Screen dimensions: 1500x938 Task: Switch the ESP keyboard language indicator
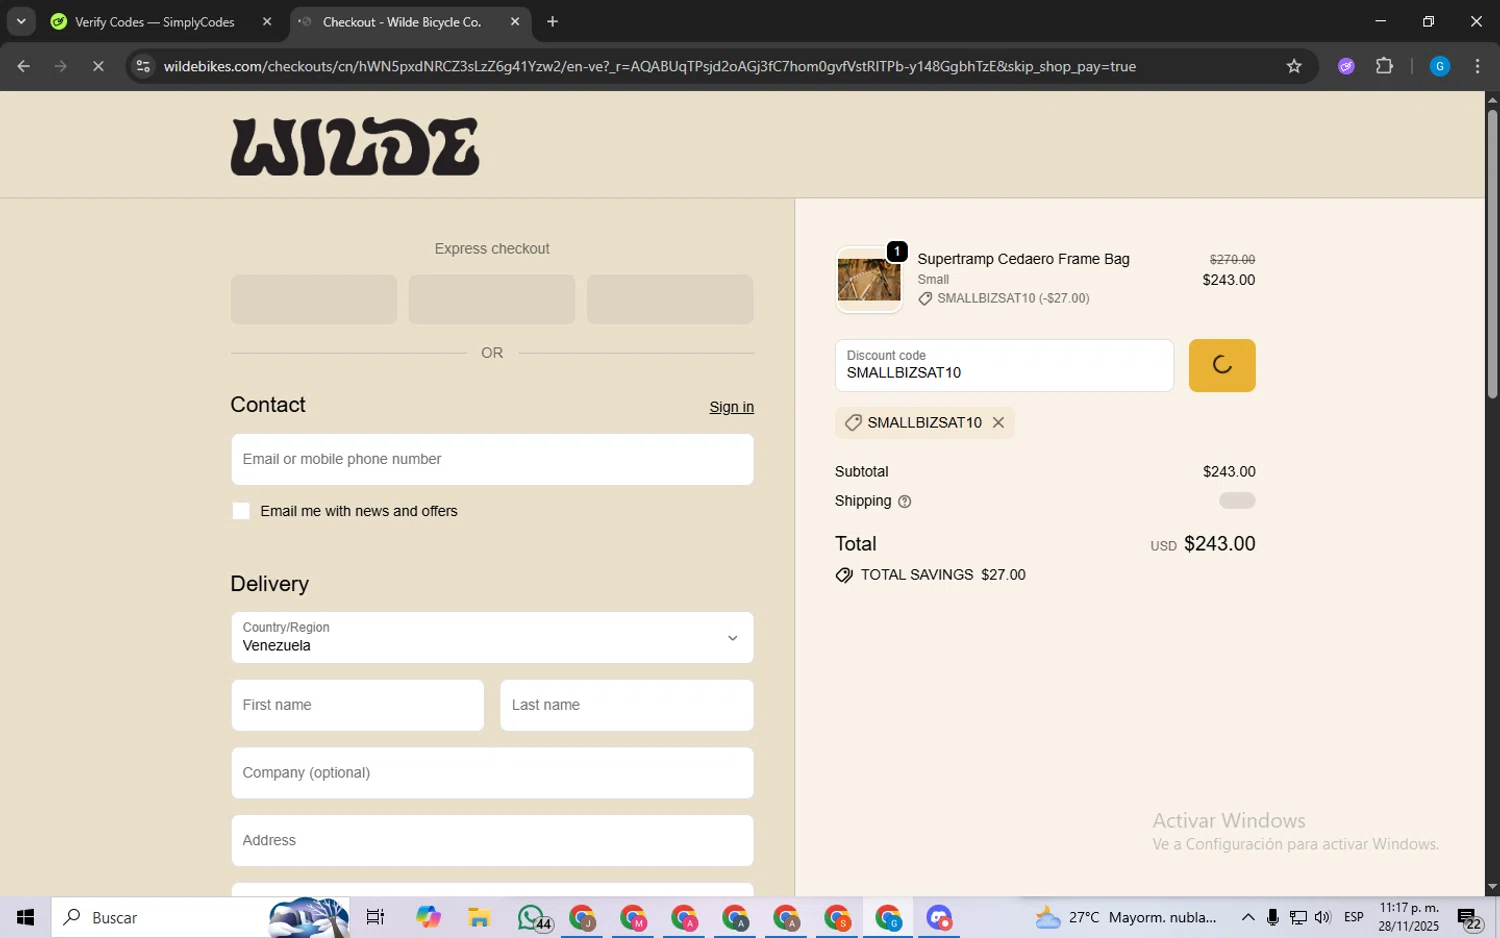click(1354, 917)
